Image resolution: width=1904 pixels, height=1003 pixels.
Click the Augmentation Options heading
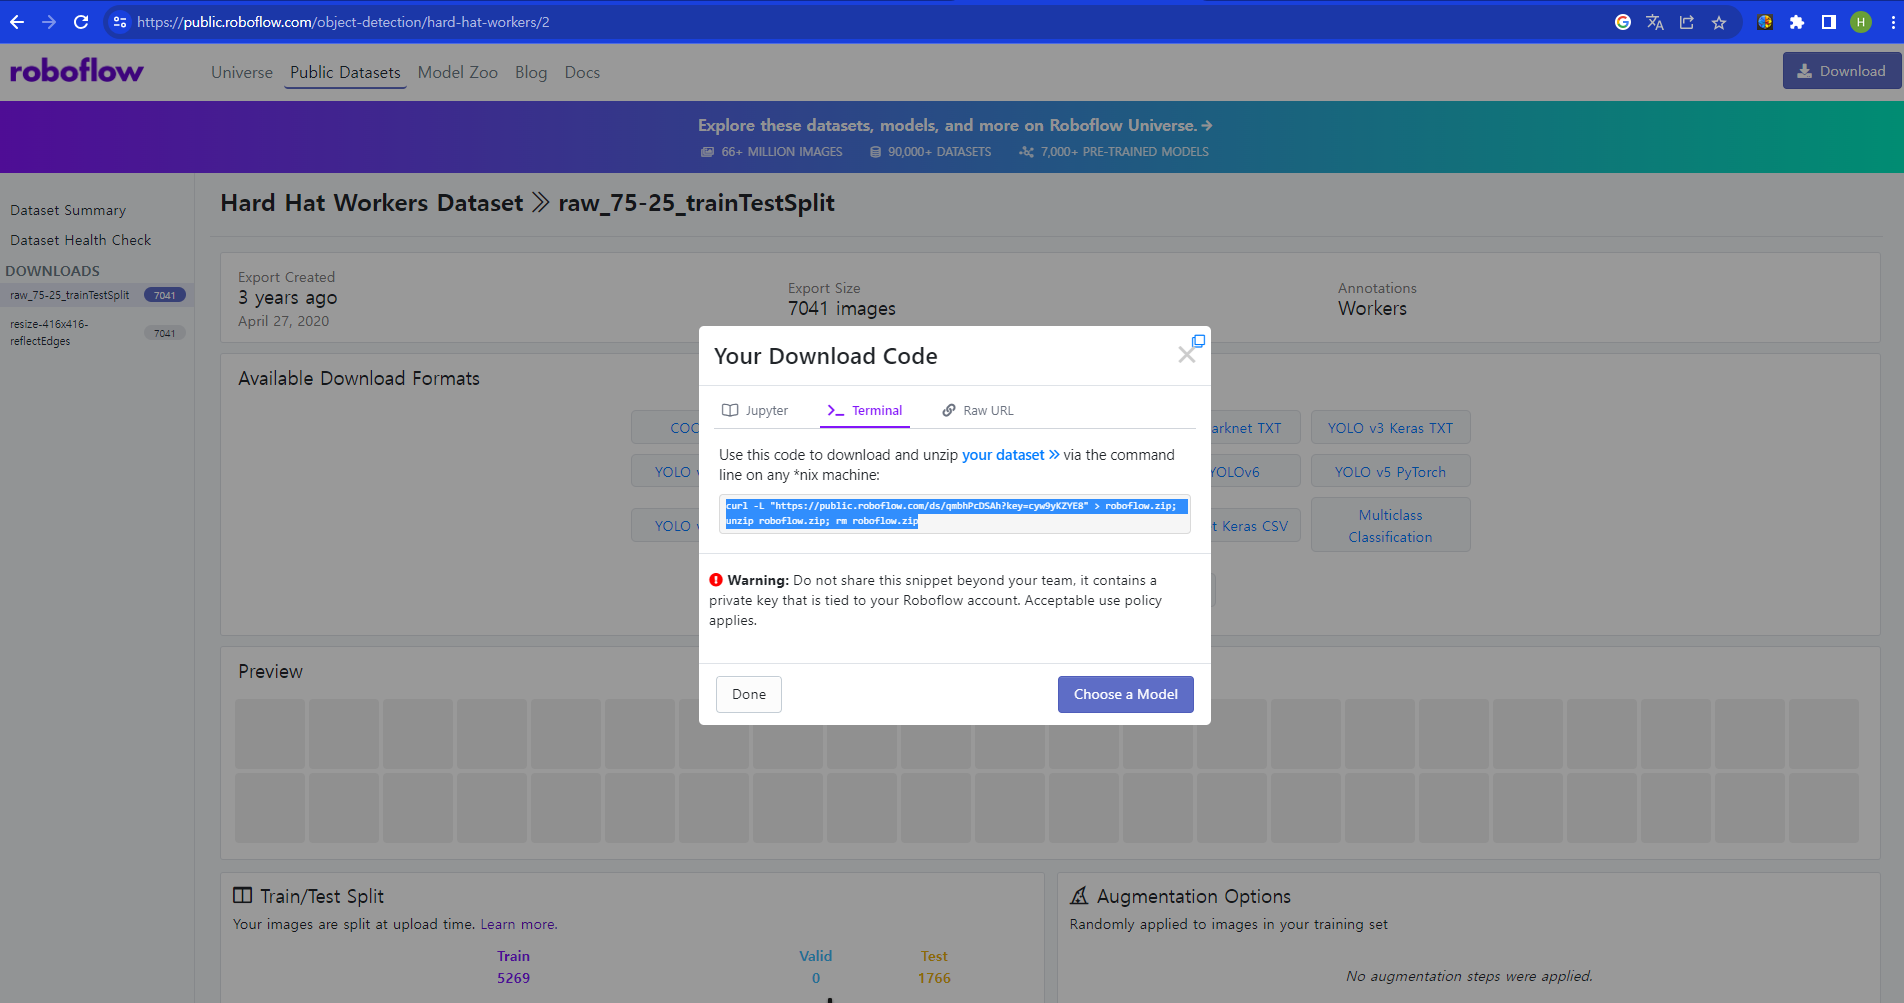click(1194, 896)
